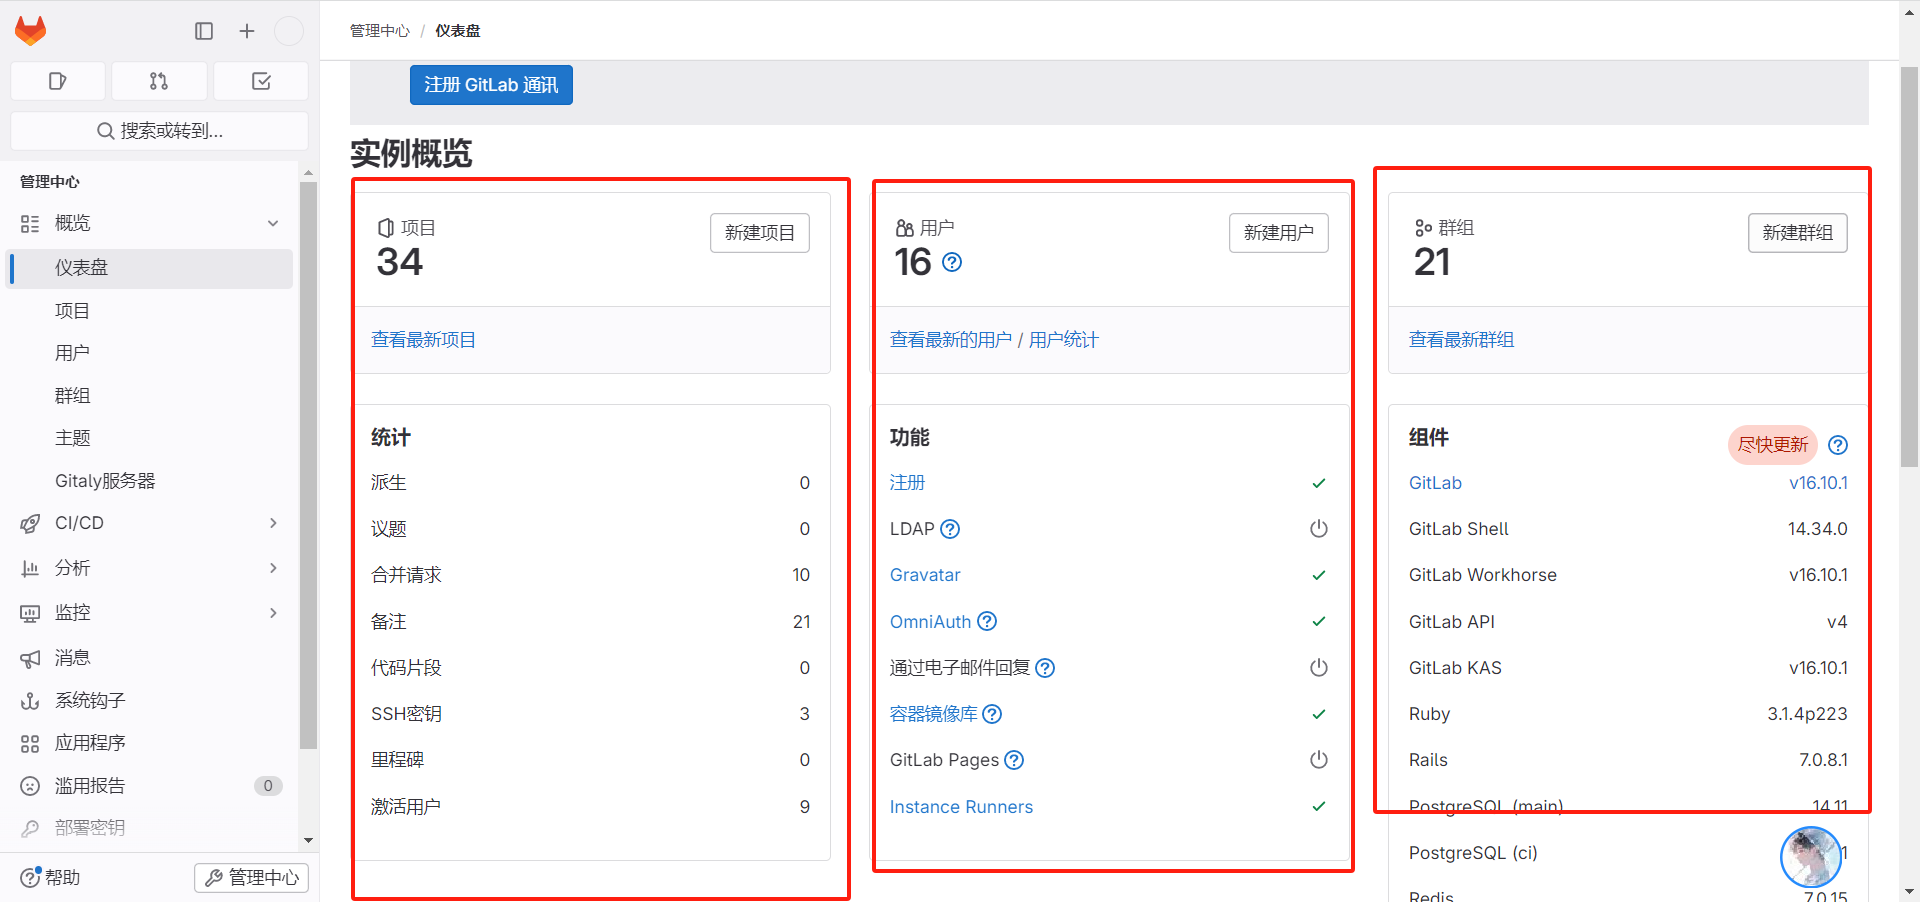Click the 新建项目 button
The width and height of the screenshot is (1920, 902).
(760, 233)
